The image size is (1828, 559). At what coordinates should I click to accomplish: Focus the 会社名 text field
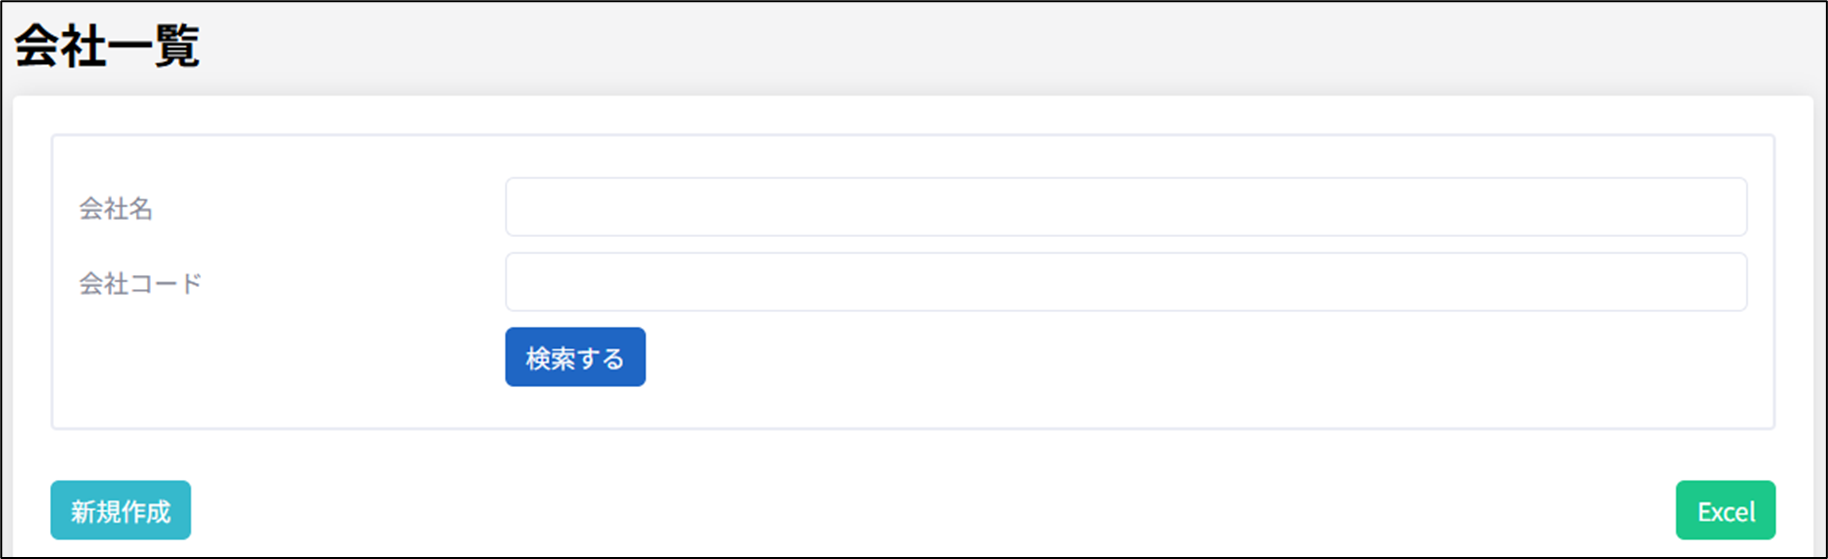tap(1125, 207)
